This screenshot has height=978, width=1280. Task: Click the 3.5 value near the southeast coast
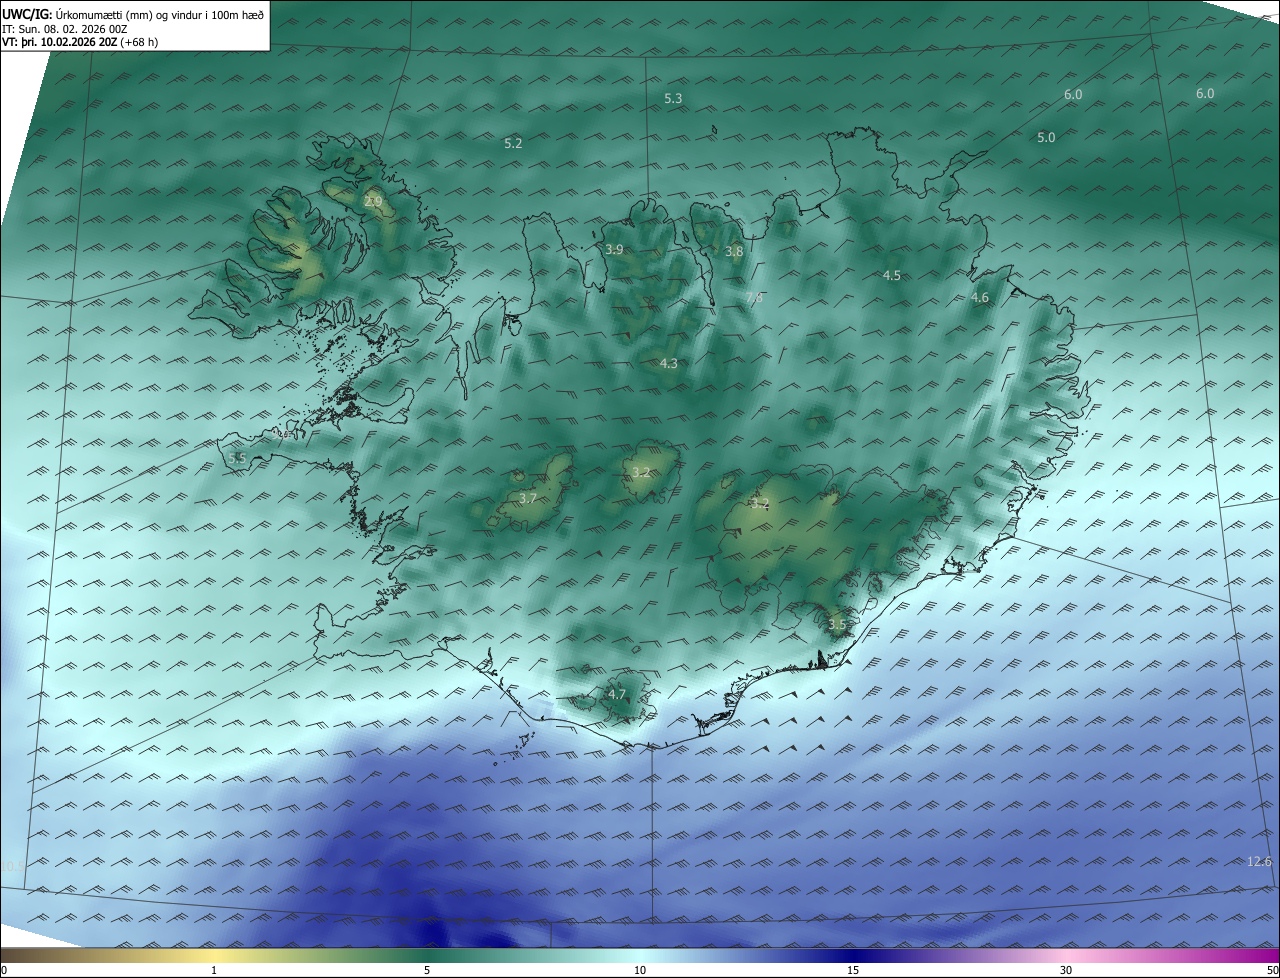pyautogui.click(x=837, y=624)
